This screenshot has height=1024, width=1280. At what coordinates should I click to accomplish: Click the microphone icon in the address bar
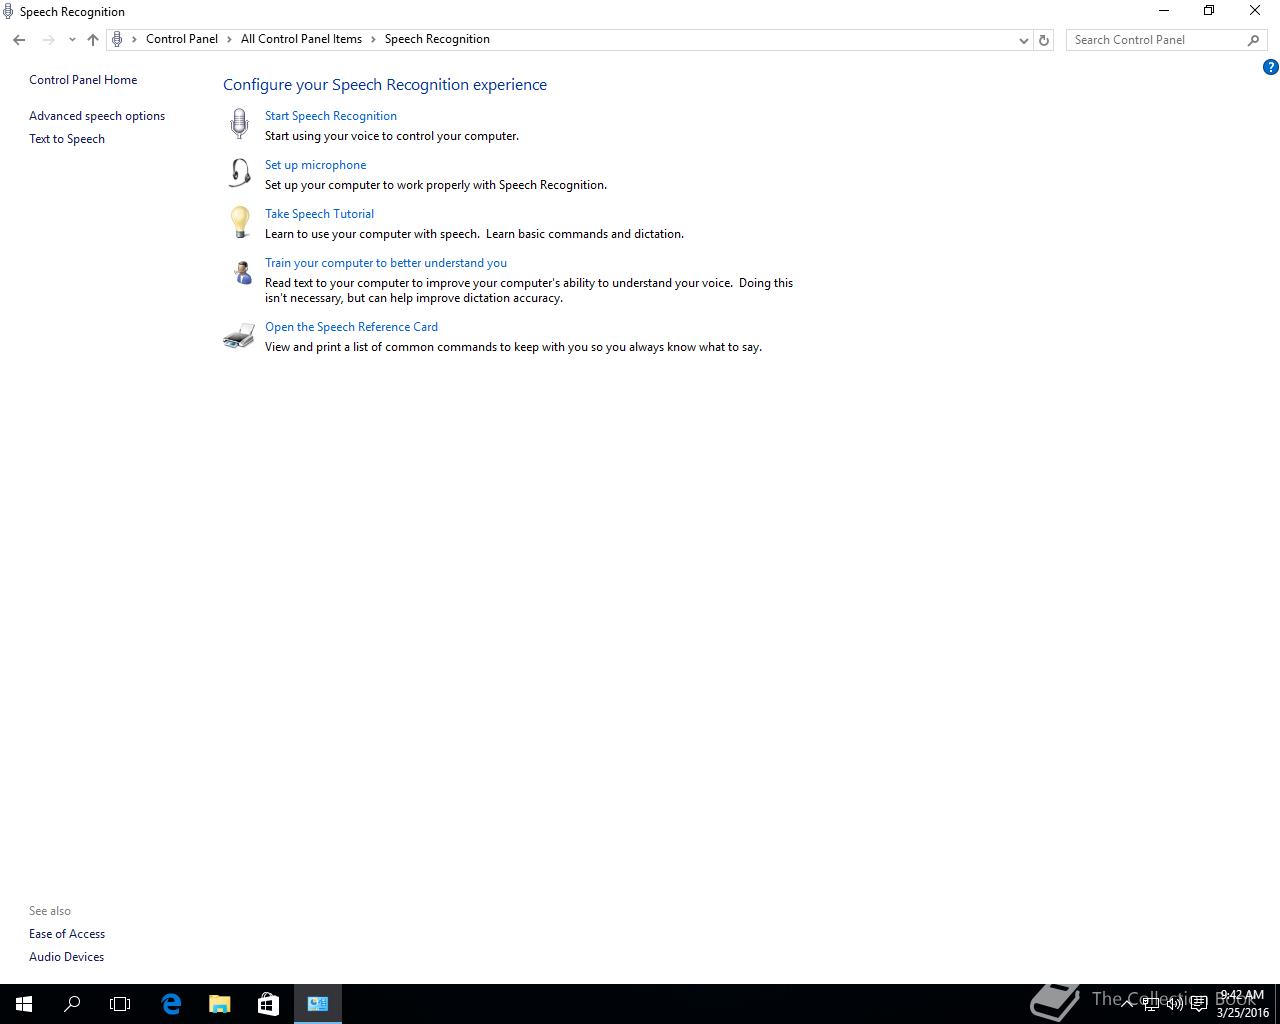click(x=117, y=39)
